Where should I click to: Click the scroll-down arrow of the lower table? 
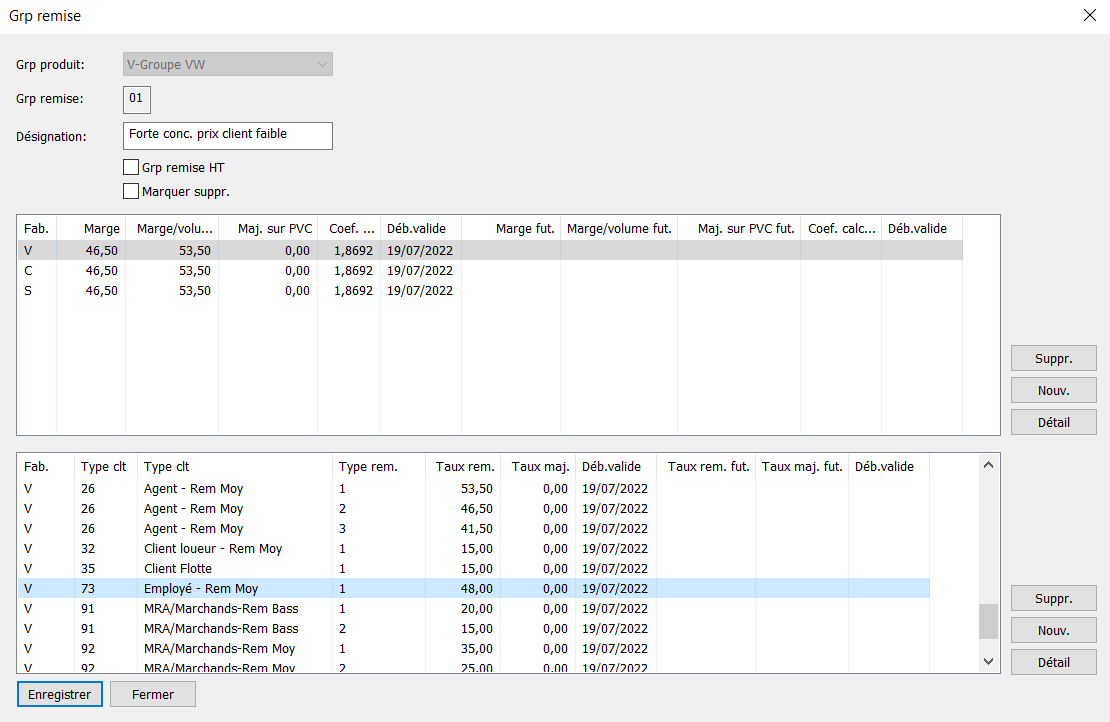point(988,661)
